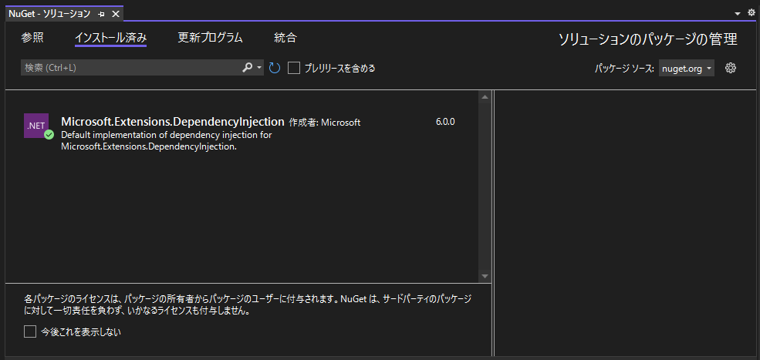
Task: Open the 更新プログラム tab
Action: point(210,38)
